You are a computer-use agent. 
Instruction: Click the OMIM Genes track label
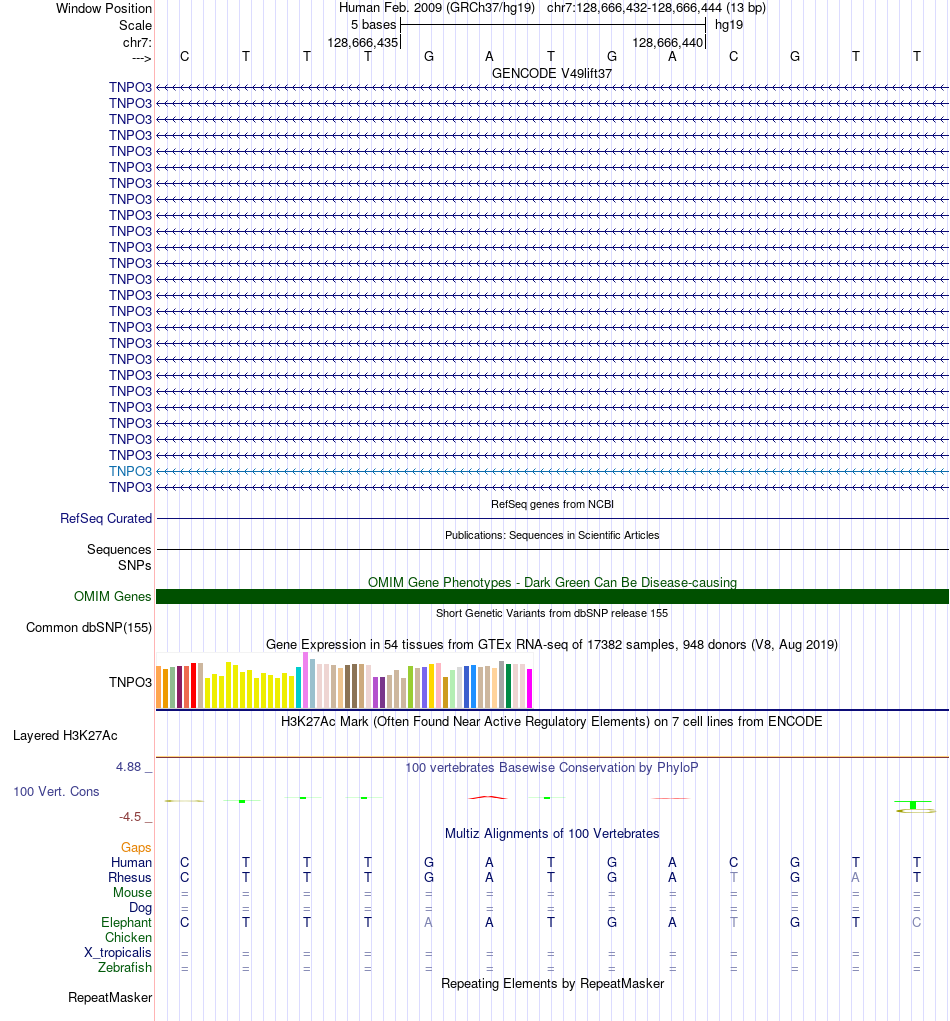113,596
